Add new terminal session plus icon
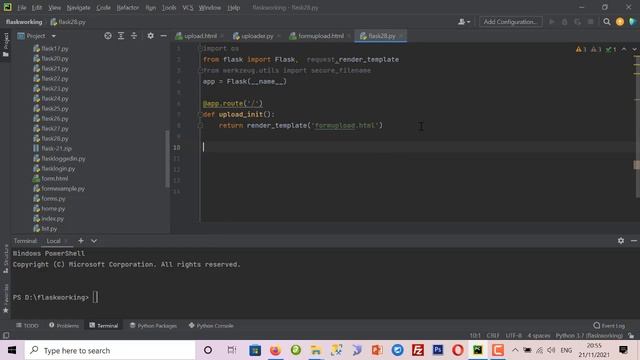The image size is (640, 360). tap(81, 241)
